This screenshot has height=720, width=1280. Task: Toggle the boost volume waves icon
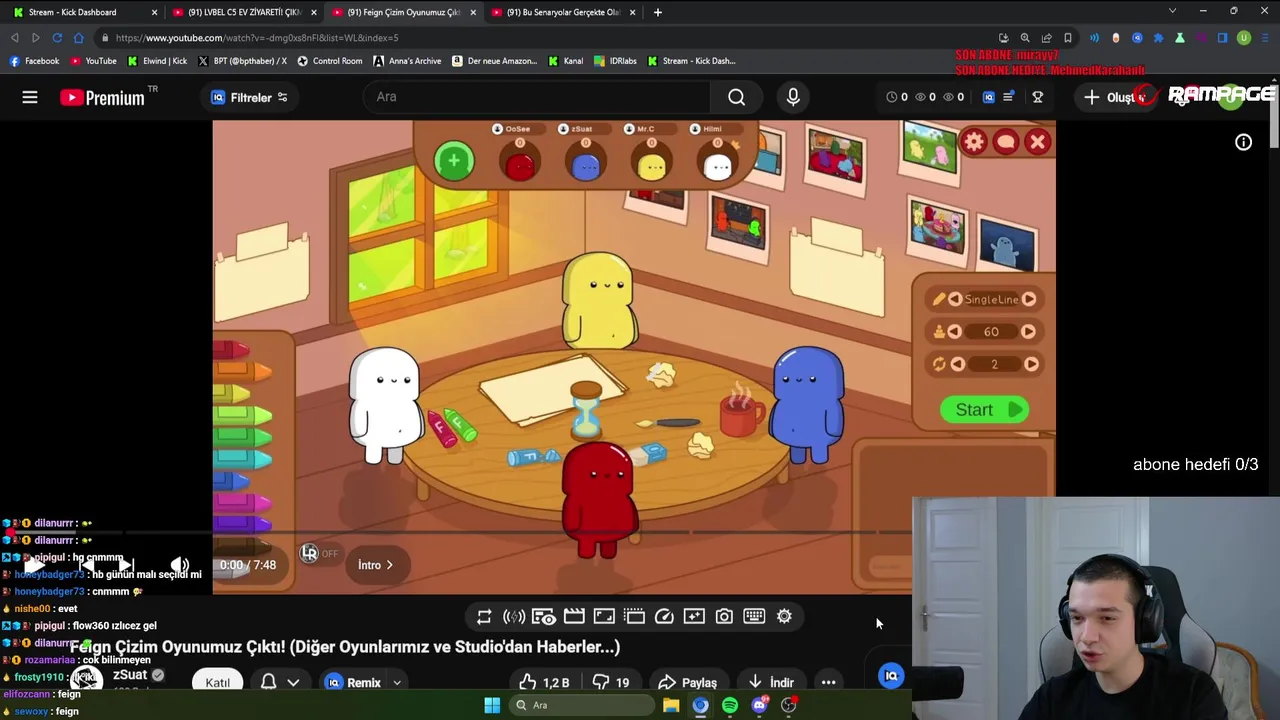(514, 616)
